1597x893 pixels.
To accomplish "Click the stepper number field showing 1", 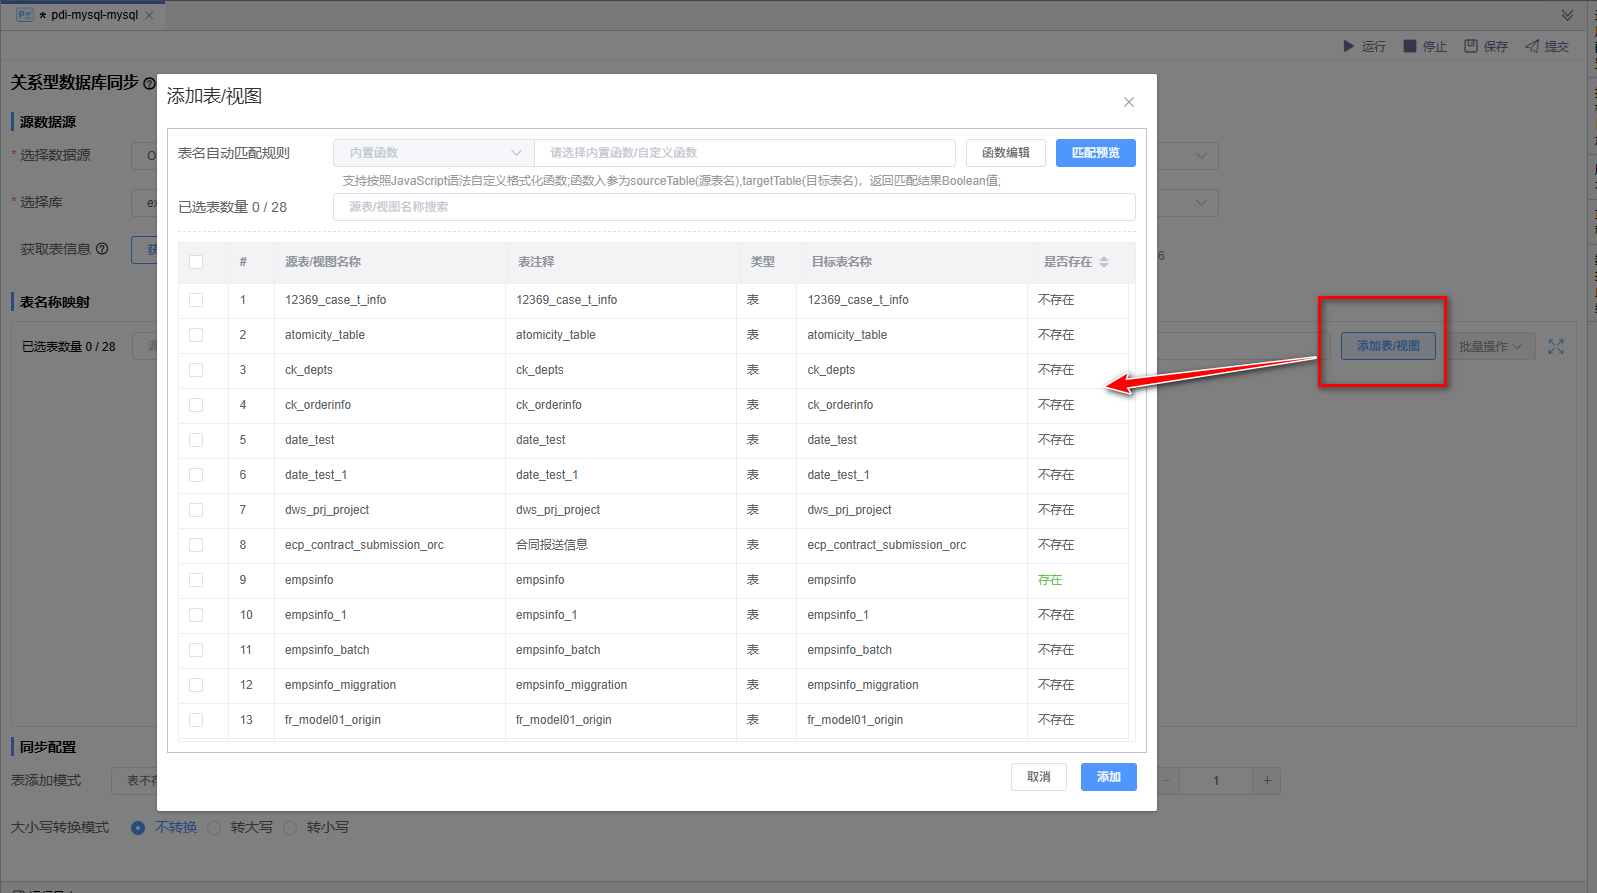I will click(x=1216, y=780).
